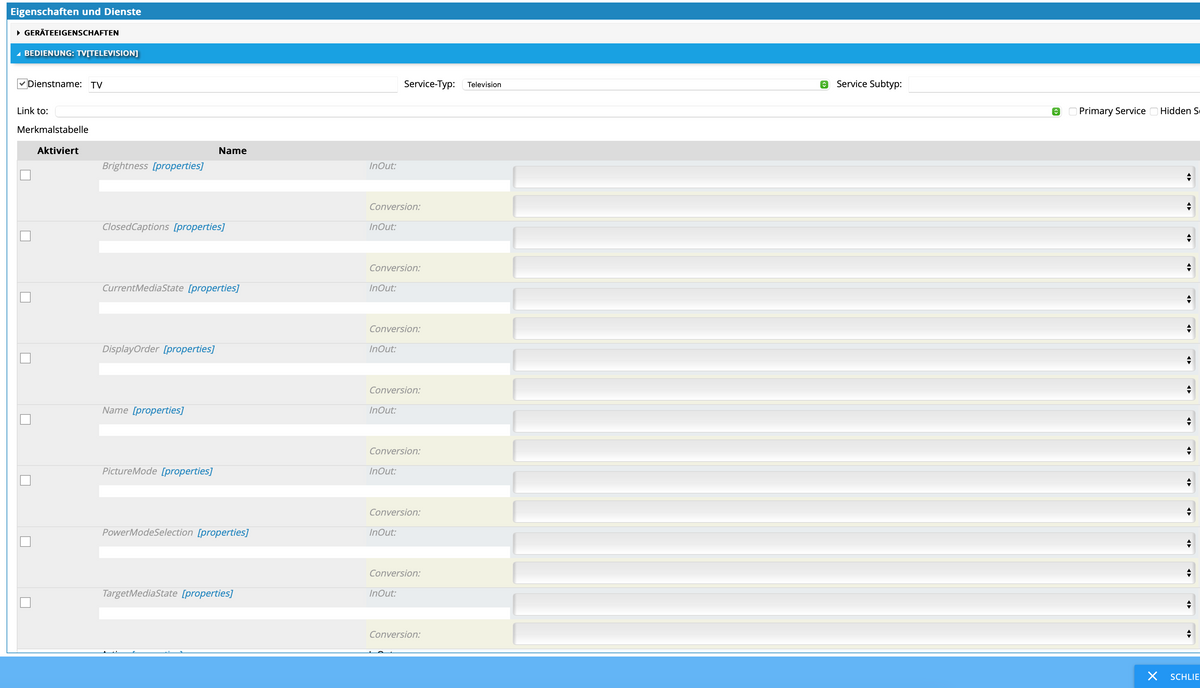Open the PowerModeSelection Conversion dropdown

pyautogui.click(x=855, y=573)
